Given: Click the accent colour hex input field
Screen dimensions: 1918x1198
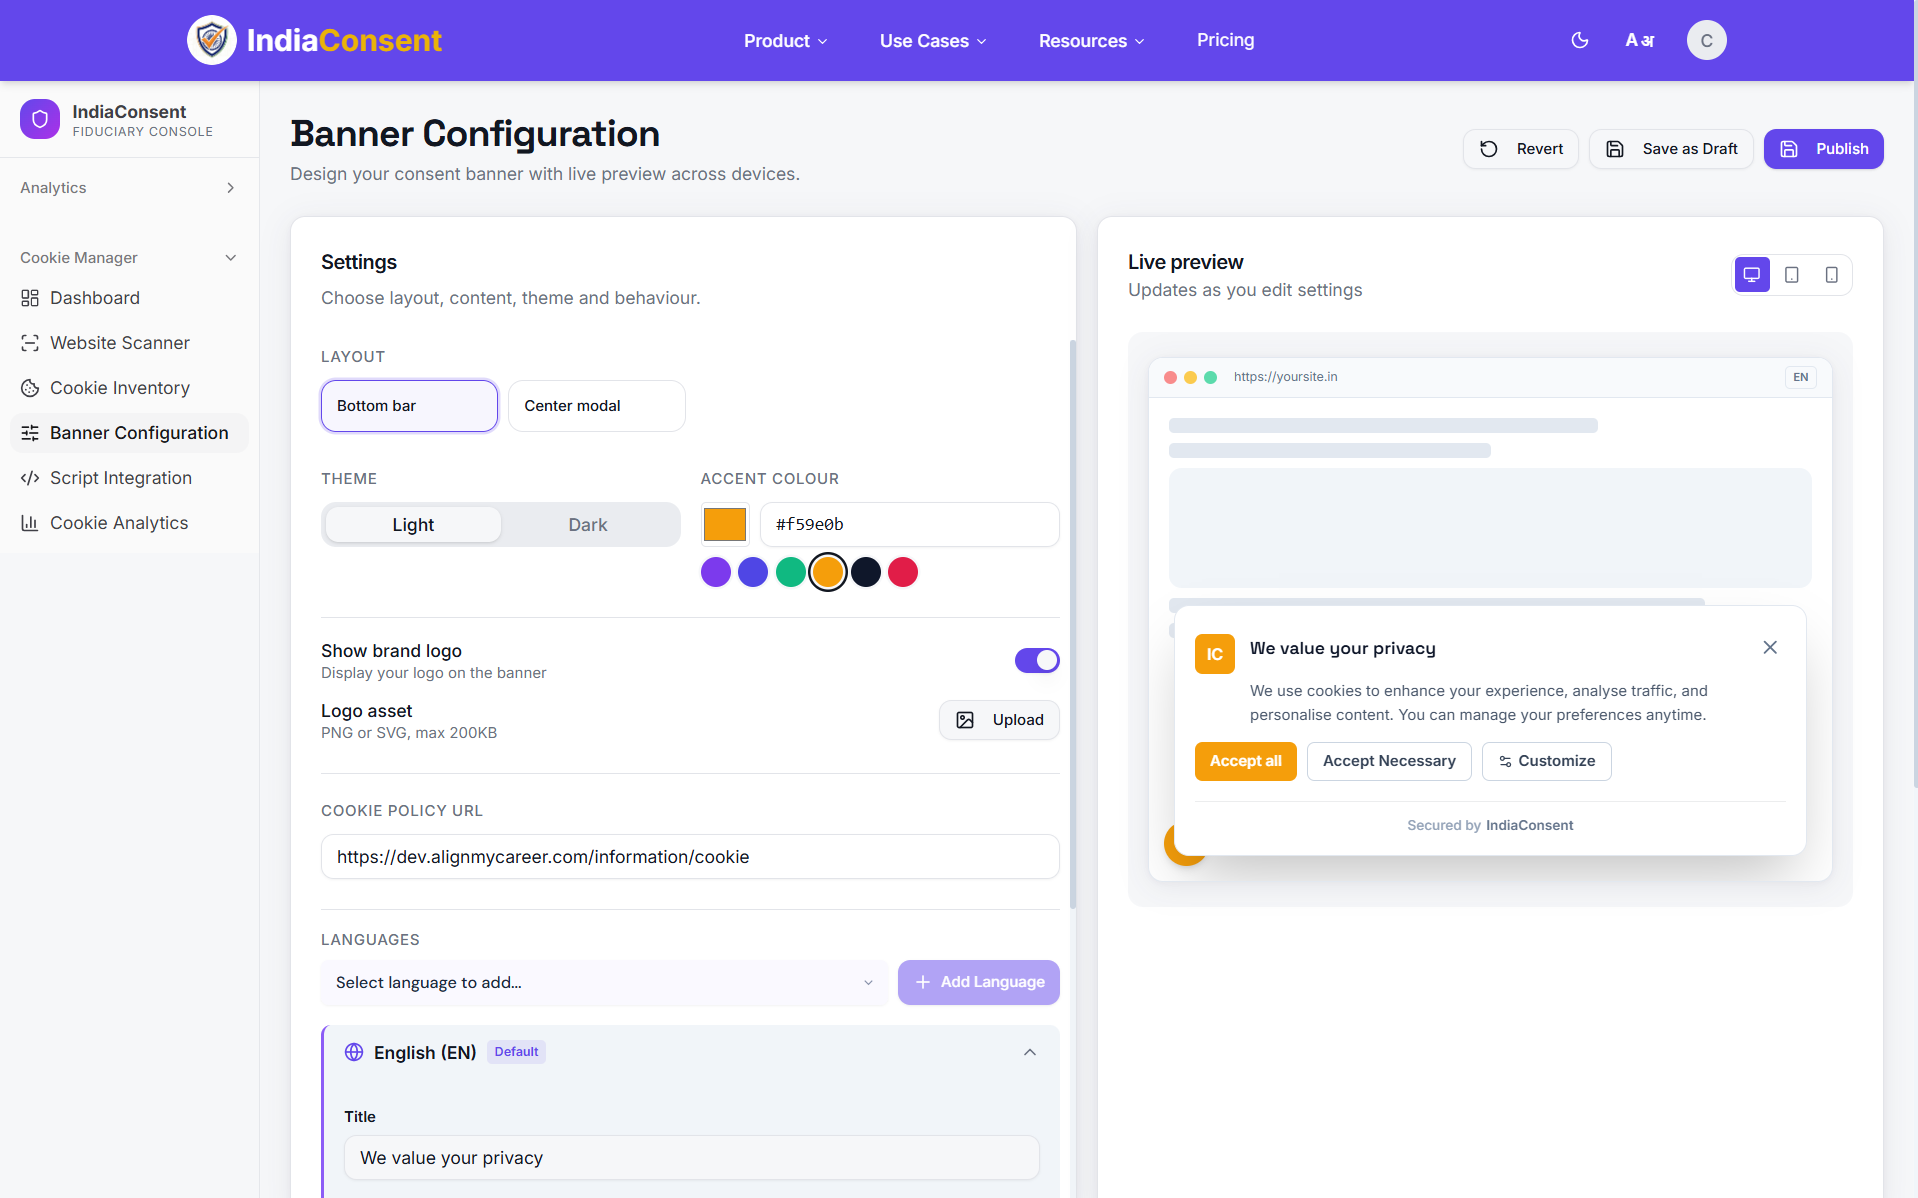Looking at the screenshot, I should pos(909,524).
